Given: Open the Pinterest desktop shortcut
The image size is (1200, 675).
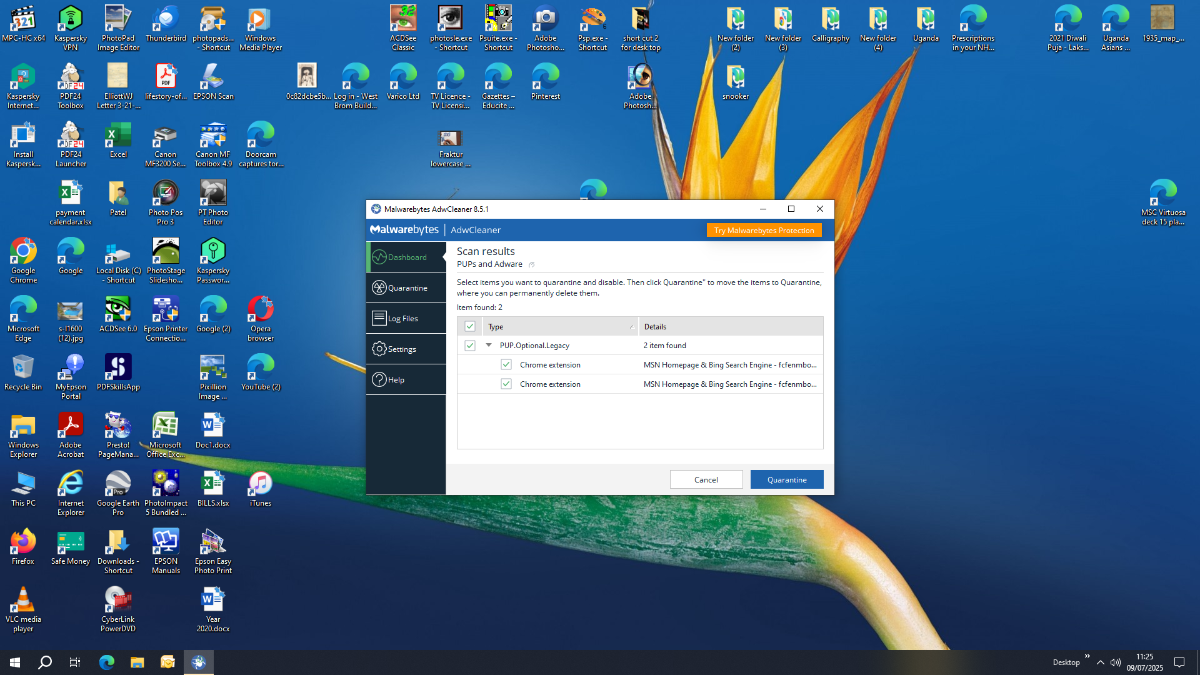Looking at the screenshot, I should pos(545,82).
